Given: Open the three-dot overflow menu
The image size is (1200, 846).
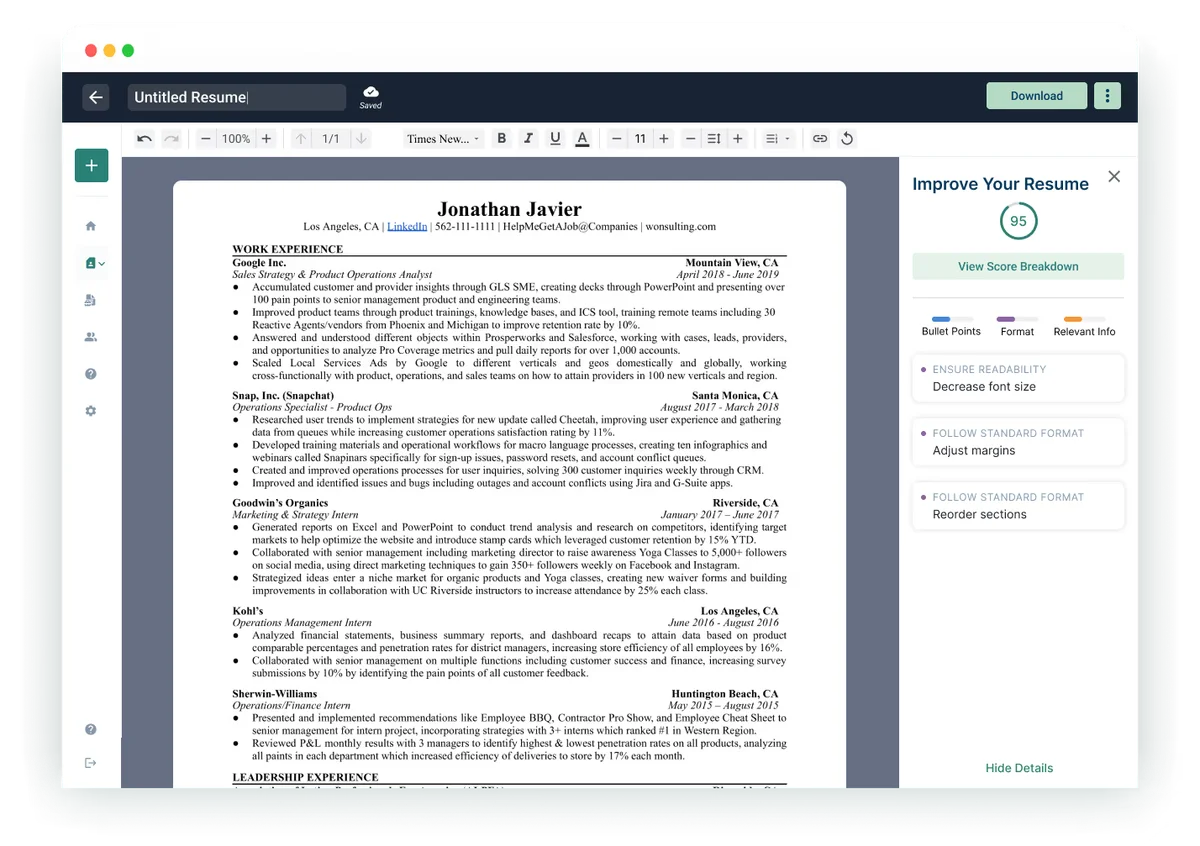Looking at the screenshot, I should 1107,95.
